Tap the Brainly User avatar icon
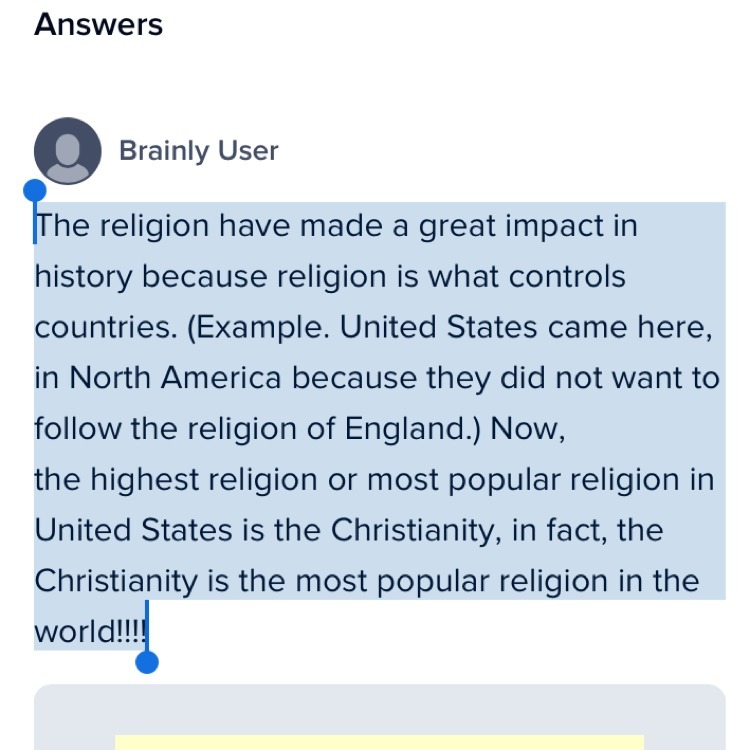 [67, 151]
